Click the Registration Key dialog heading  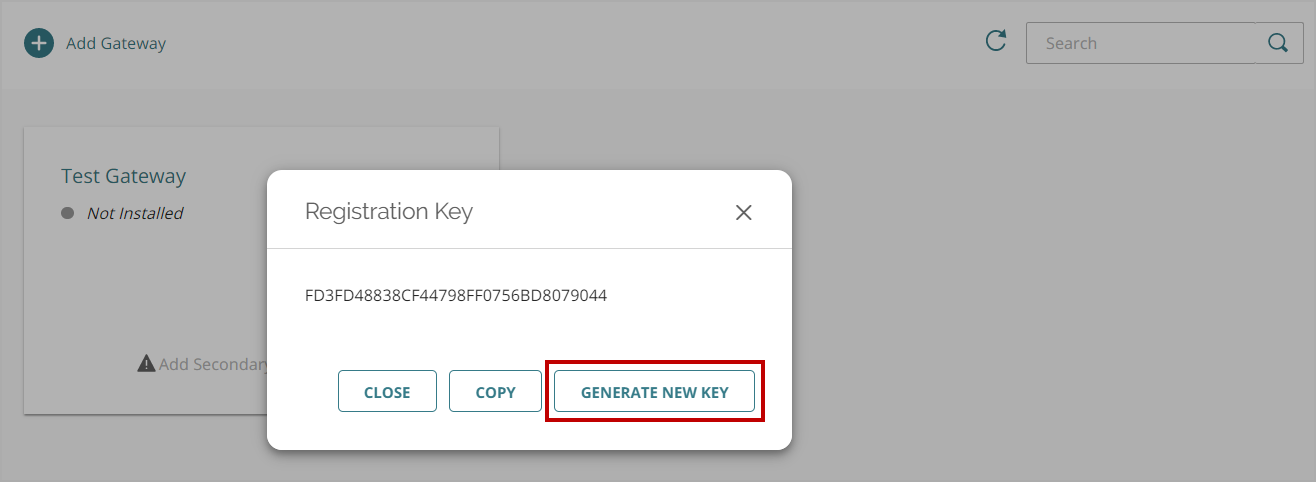[389, 211]
